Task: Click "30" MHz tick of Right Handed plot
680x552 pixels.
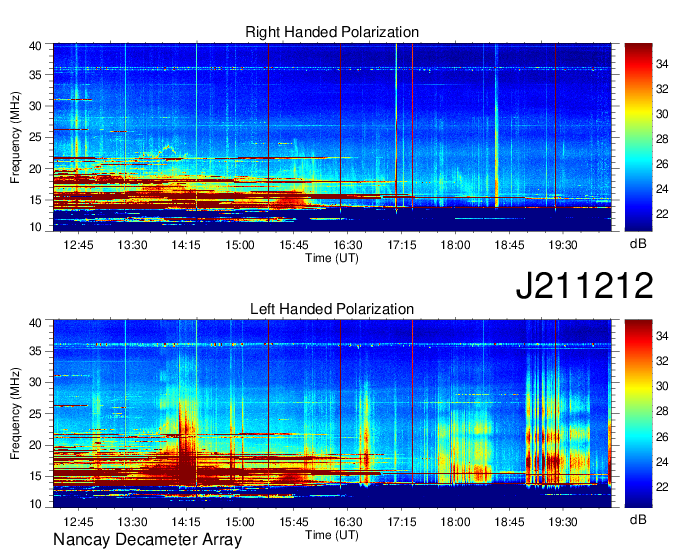Action: (x=35, y=106)
